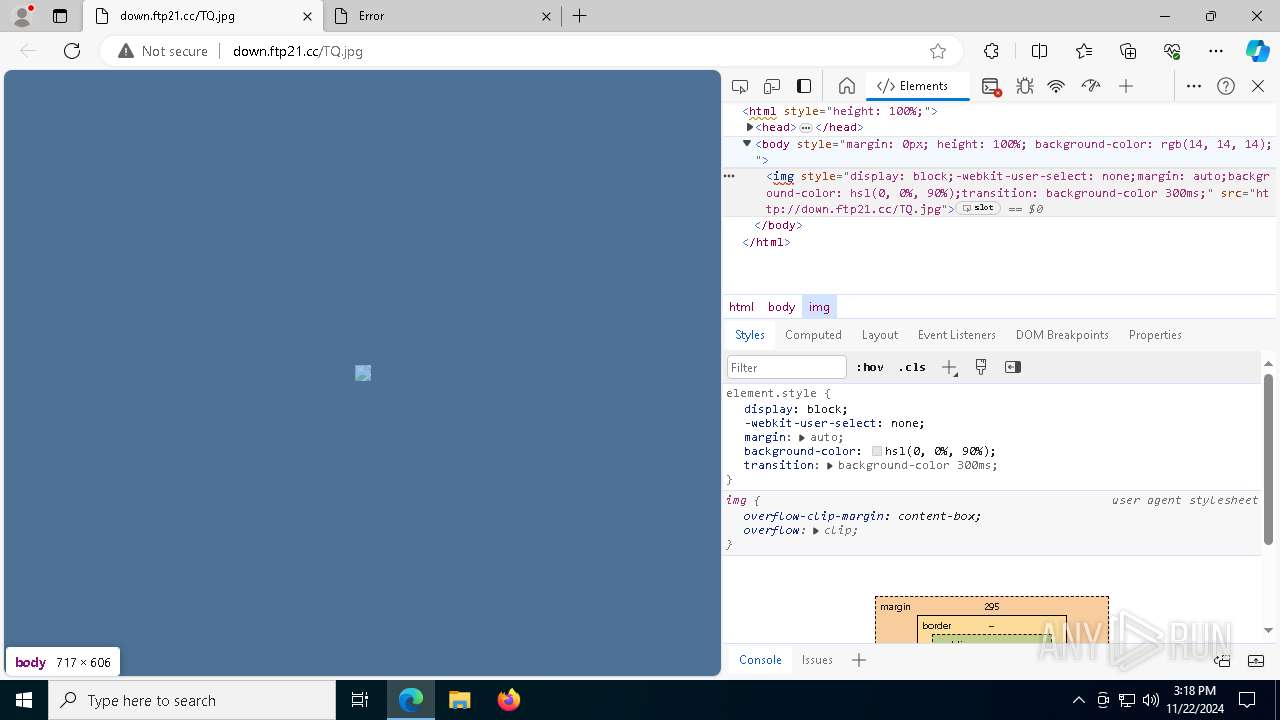The height and width of the screenshot is (720, 1280).
Task: Switch to the Error browser tab
Action: point(444,16)
